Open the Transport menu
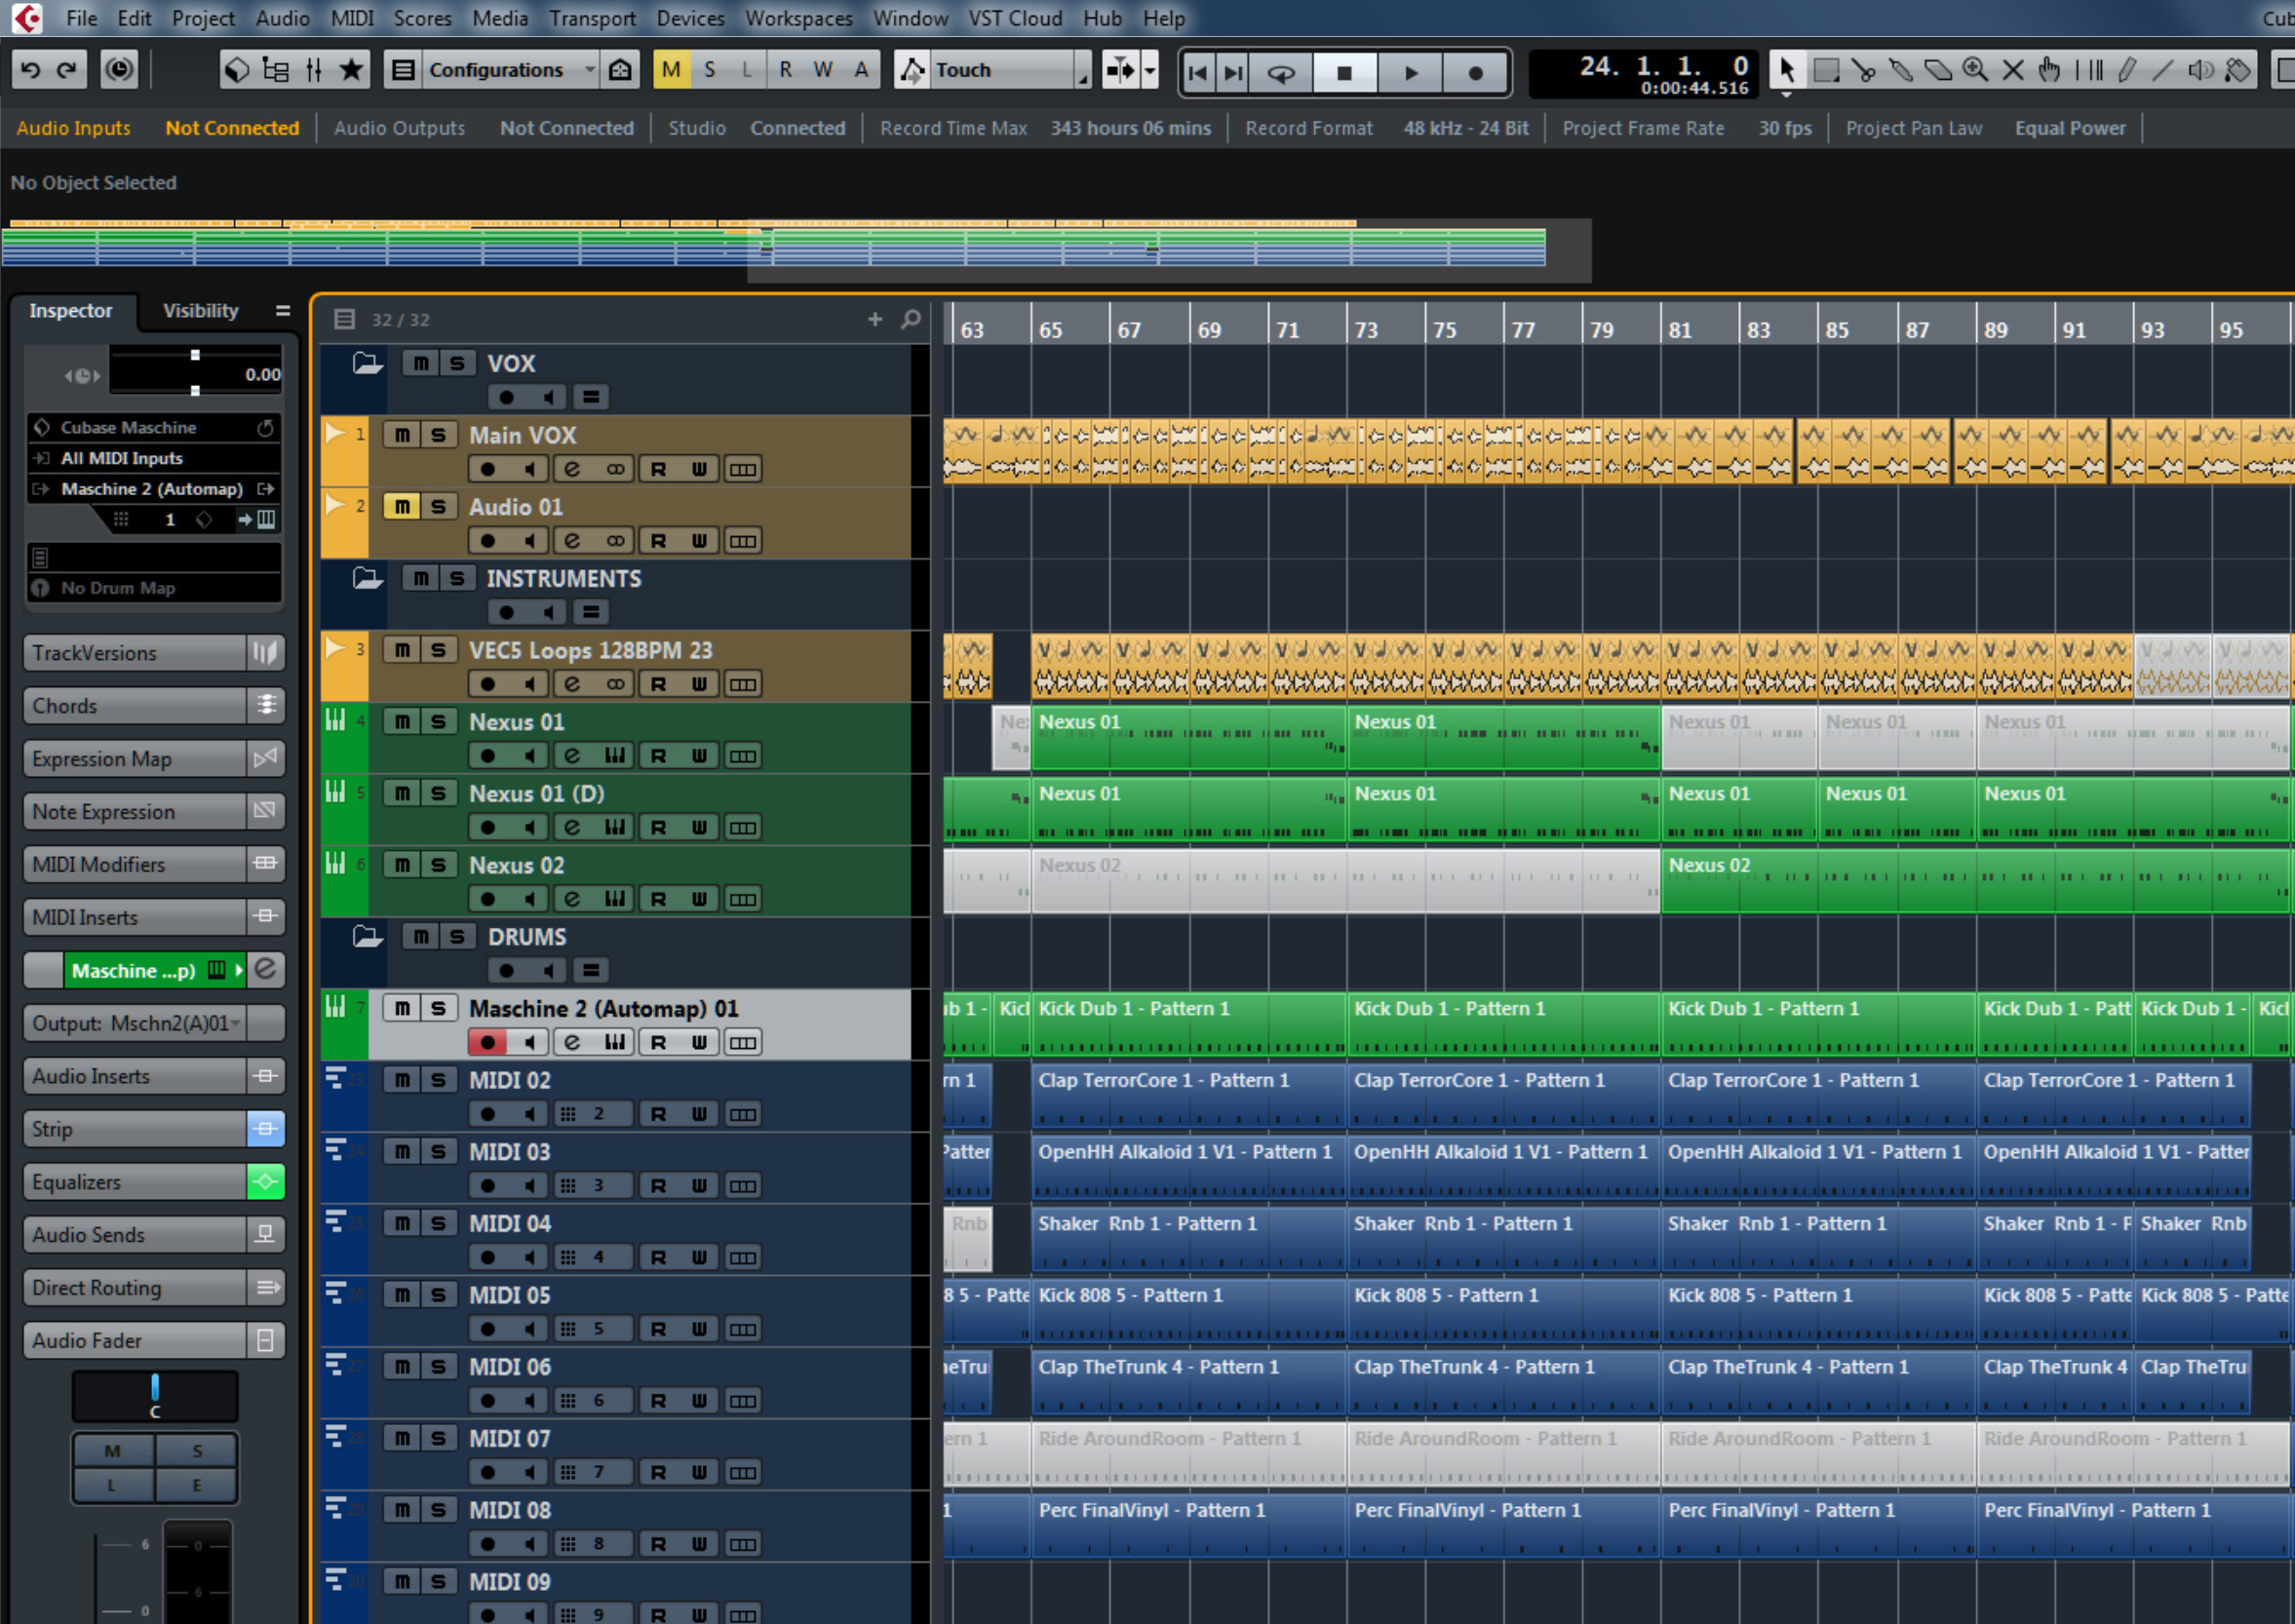Image resolution: width=2295 pixels, height=1624 pixels. coord(592,18)
